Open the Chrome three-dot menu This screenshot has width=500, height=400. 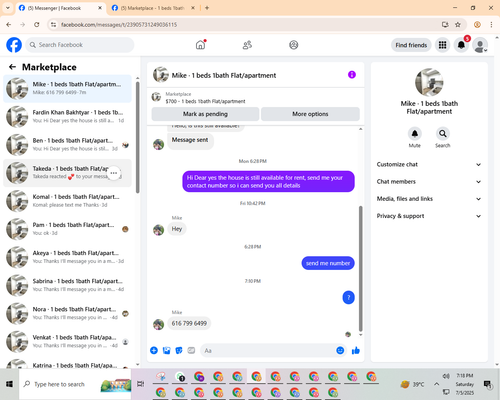(x=491, y=24)
